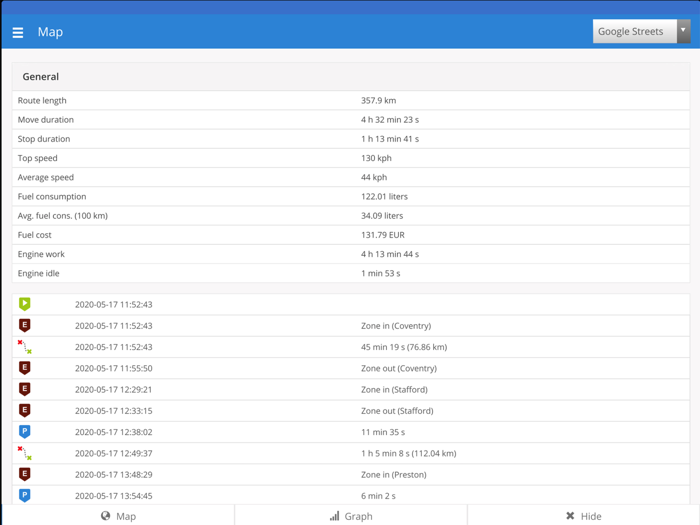Select Engine work value 4 h 13 min 44 s

point(390,254)
